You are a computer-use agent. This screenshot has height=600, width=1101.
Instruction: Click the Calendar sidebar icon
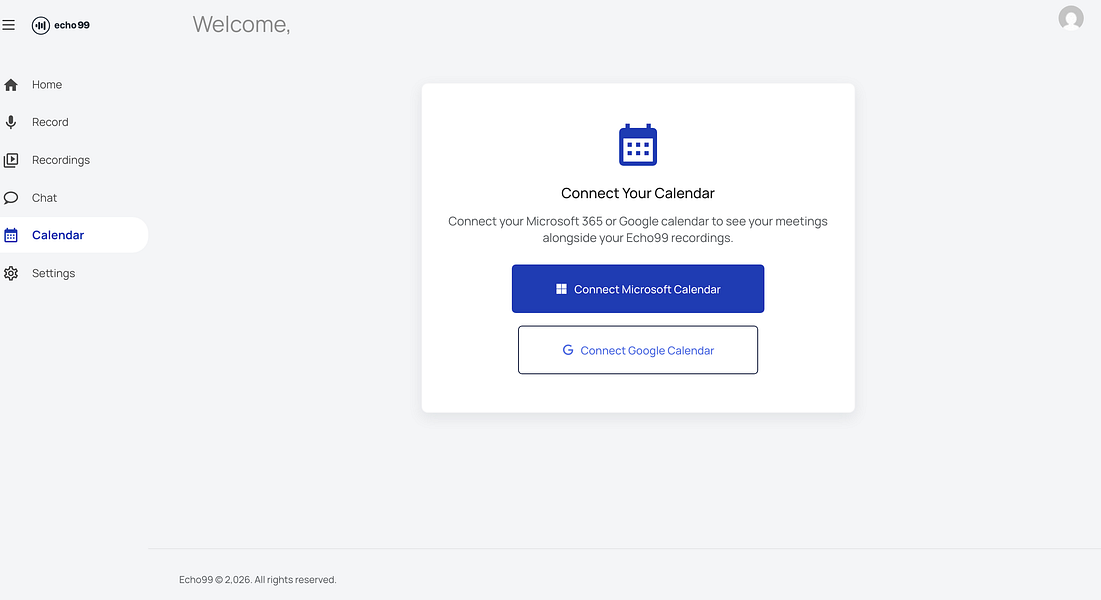pyautogui.click(x=11, y=235)
